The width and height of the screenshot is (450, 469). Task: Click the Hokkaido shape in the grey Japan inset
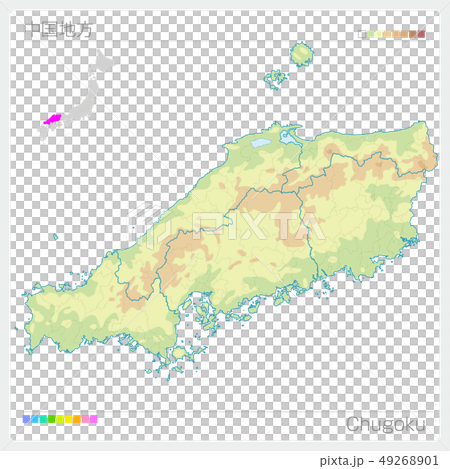[102, 61]
